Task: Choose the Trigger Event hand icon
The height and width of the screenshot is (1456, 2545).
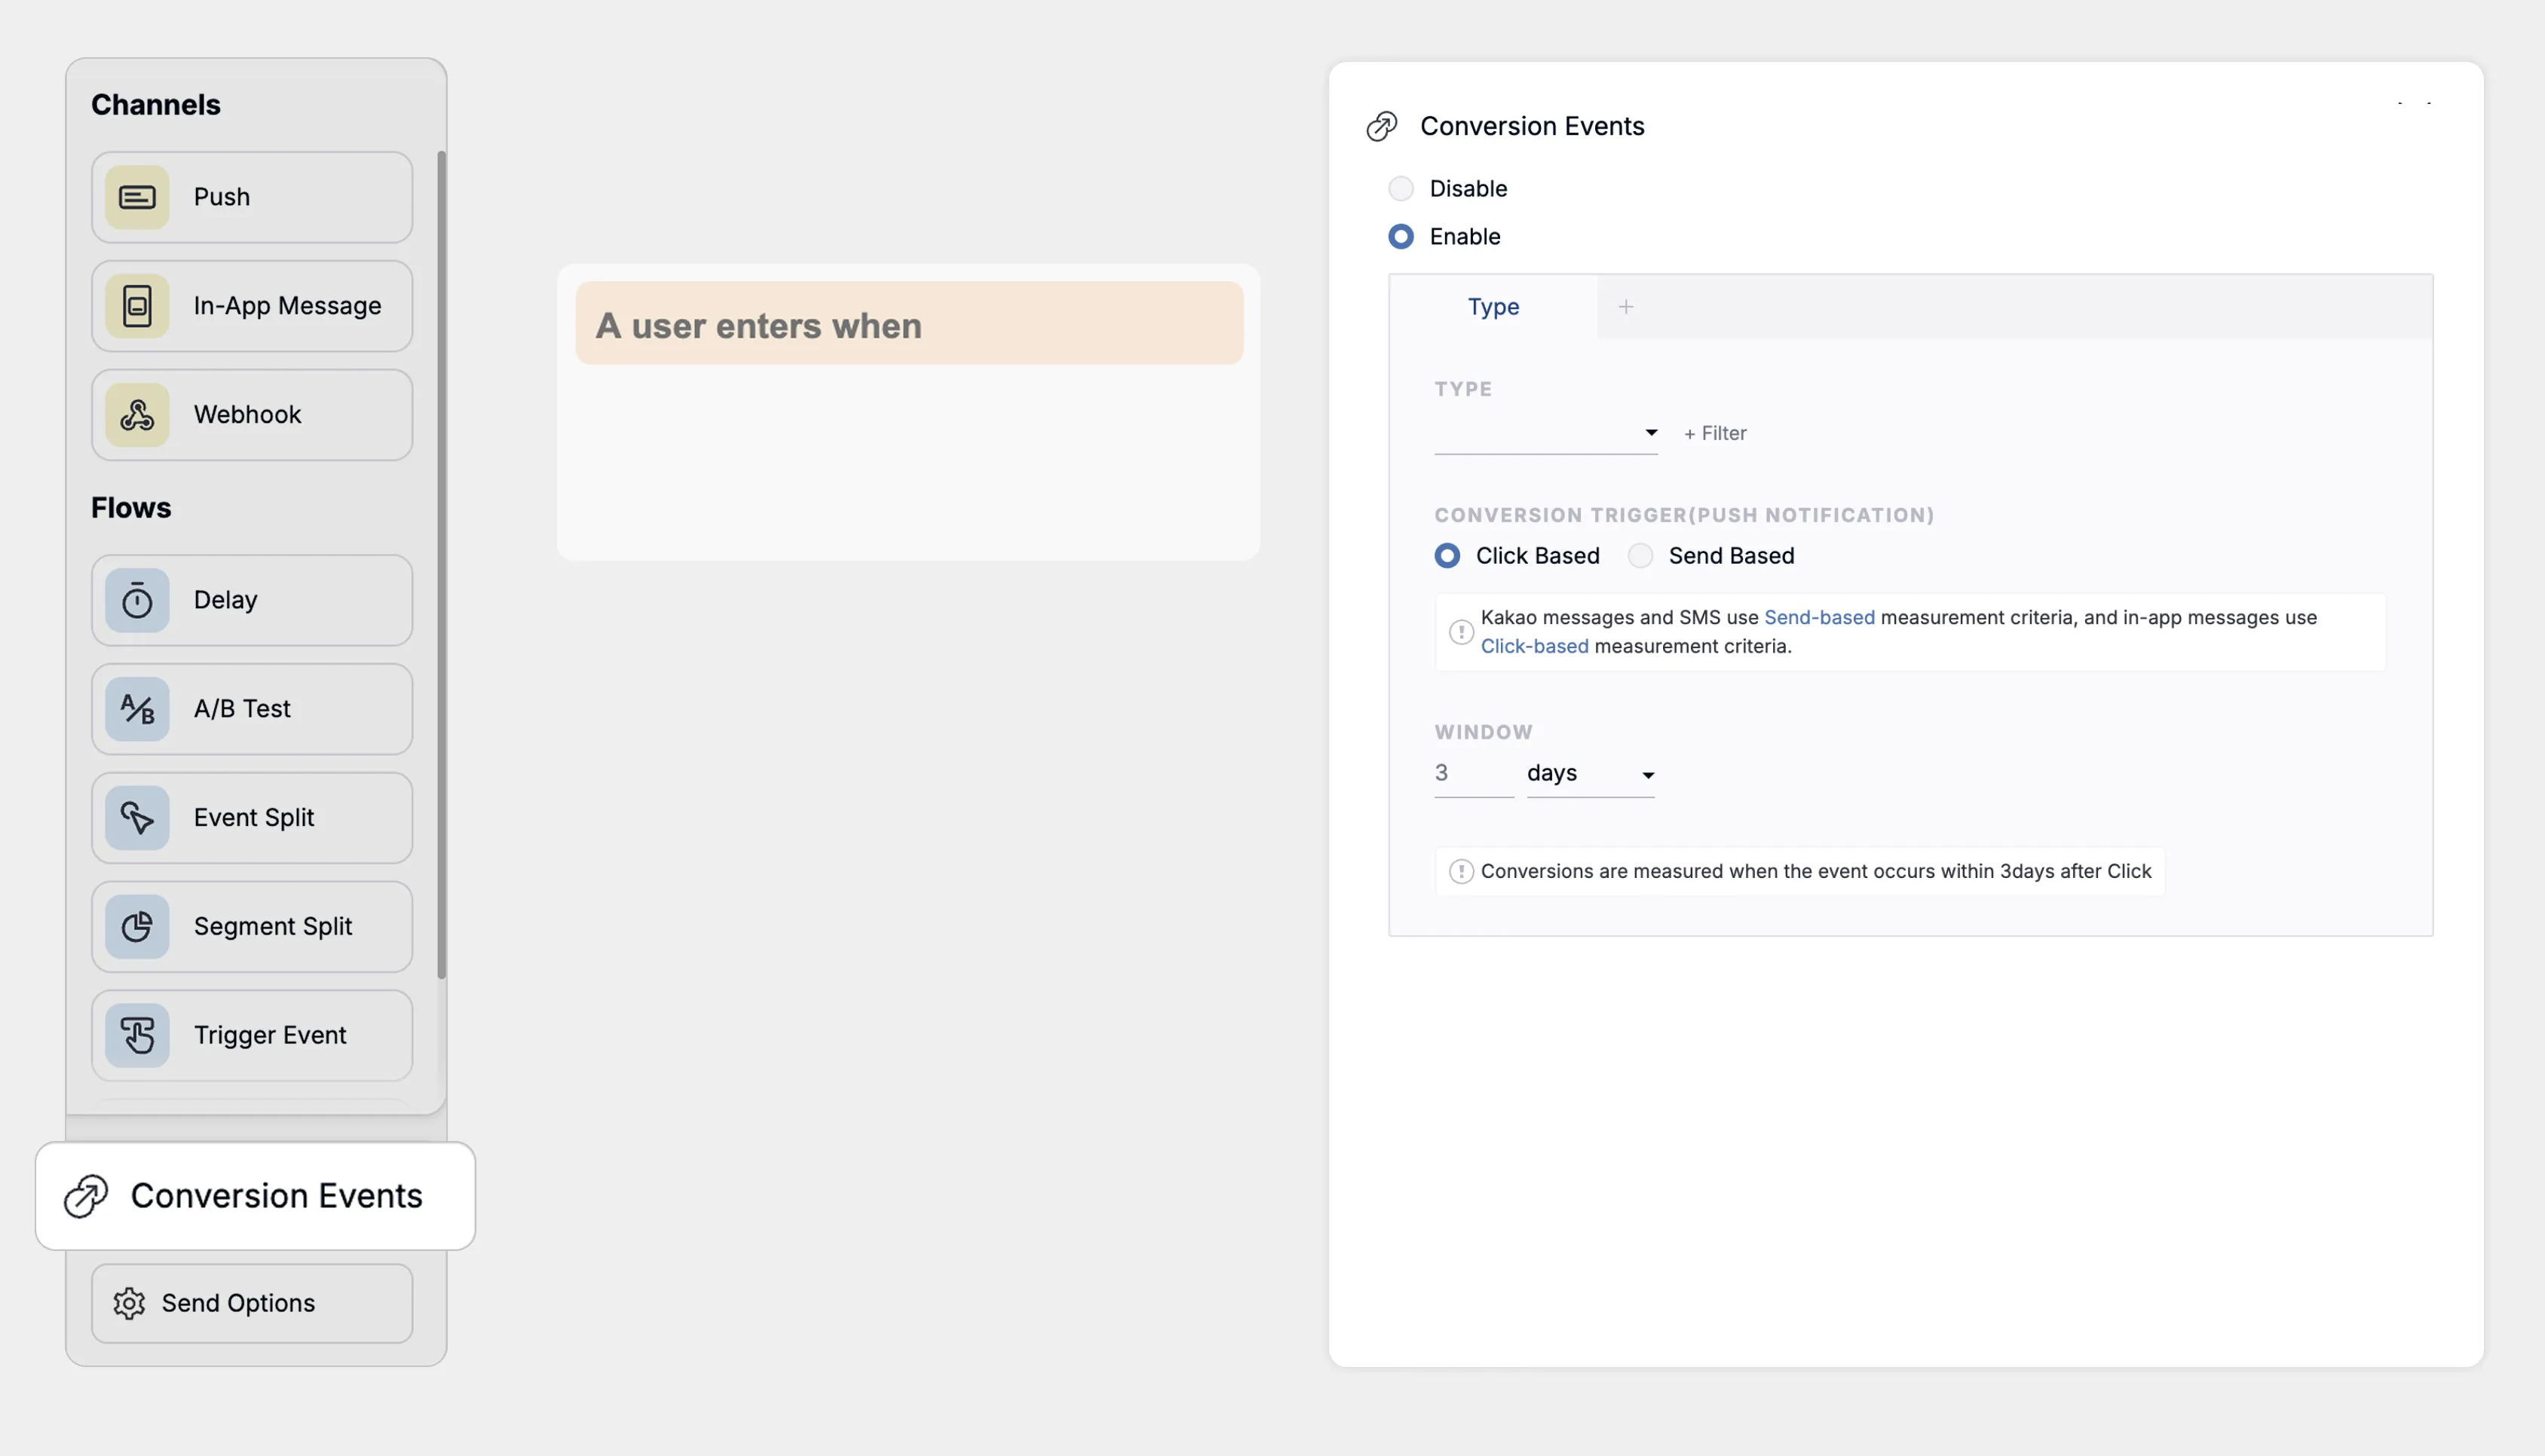Action: pyautogui.click(x=137, y=1036)
